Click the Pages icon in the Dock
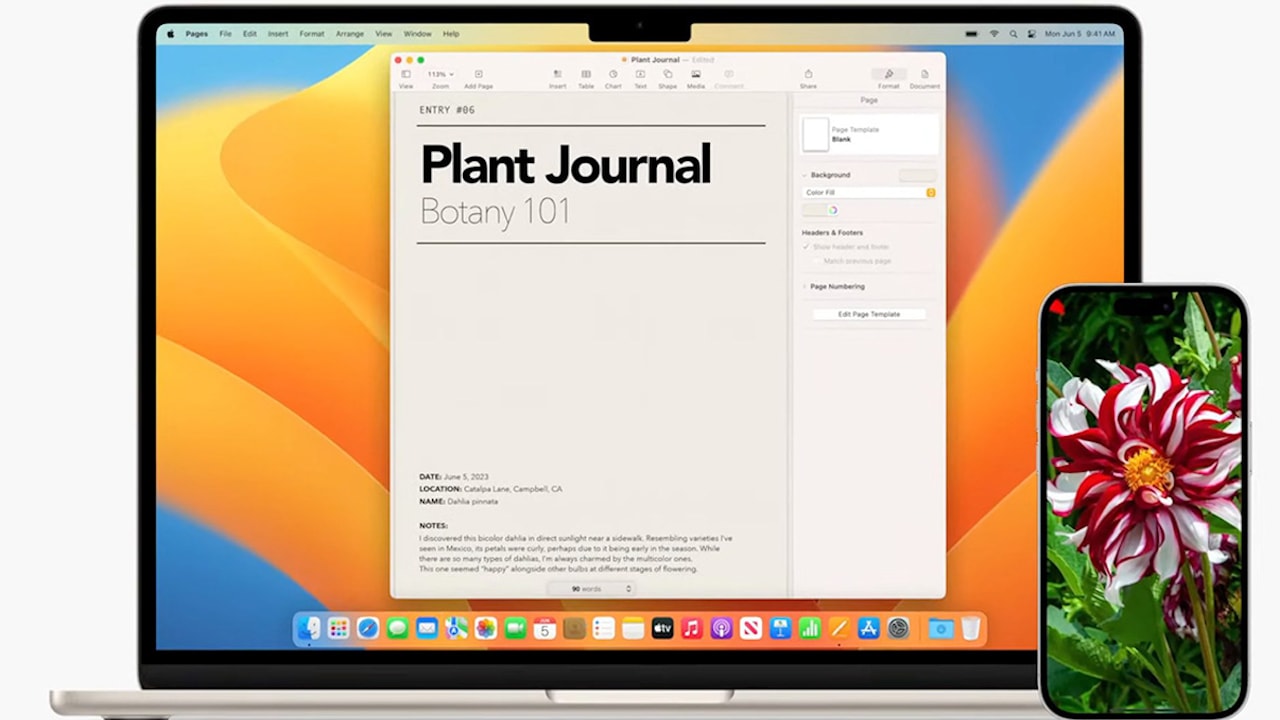Screen dimensions: 1280x720 coord(839,628)
